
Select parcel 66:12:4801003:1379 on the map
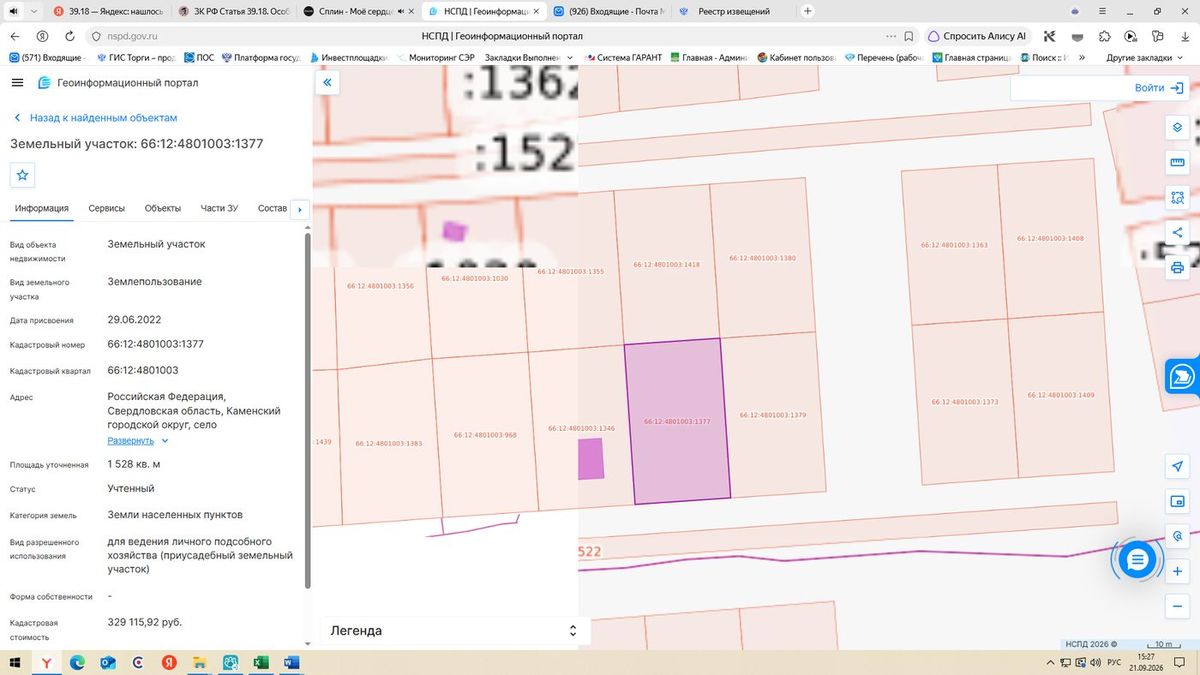click(773, 415)
